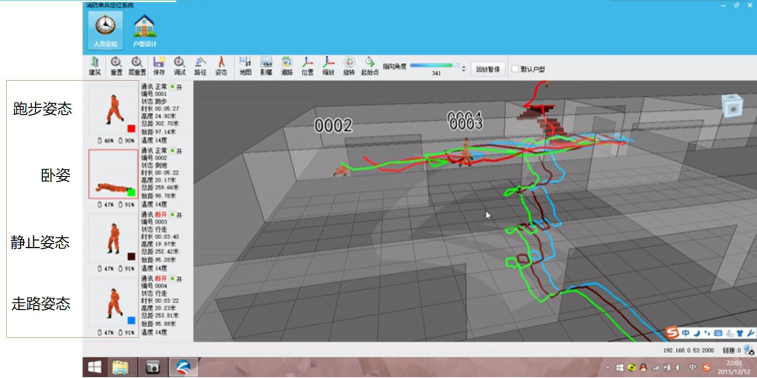Click the 重置 reset magnifier icon
The image size is (757, 378).
(x=116, y=66)
